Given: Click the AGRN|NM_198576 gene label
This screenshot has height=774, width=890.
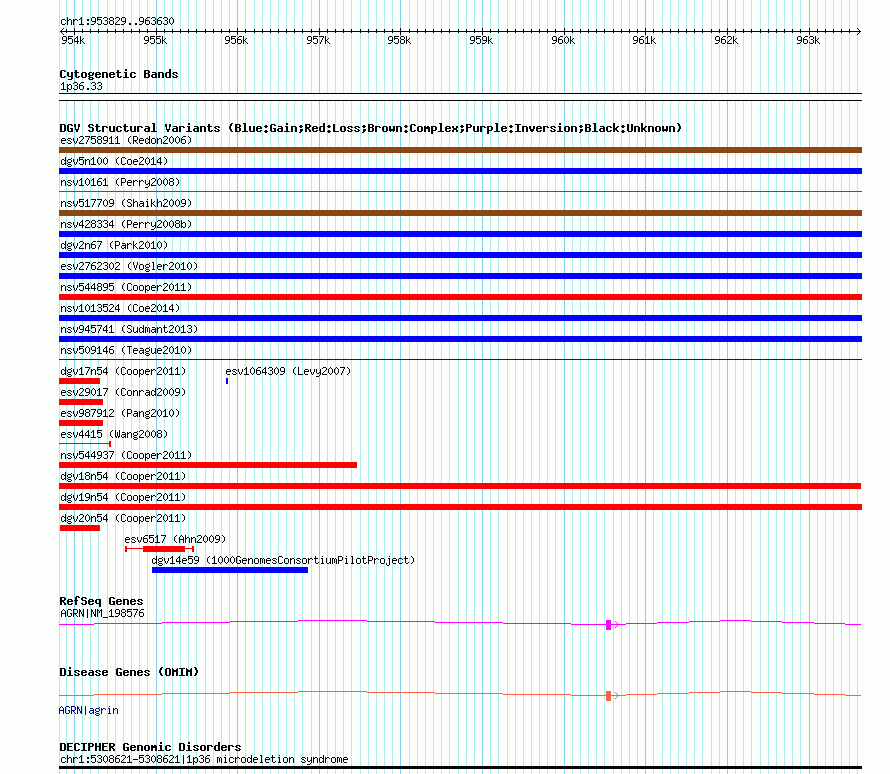Looking at the screenshot, I should click(102, 613).
